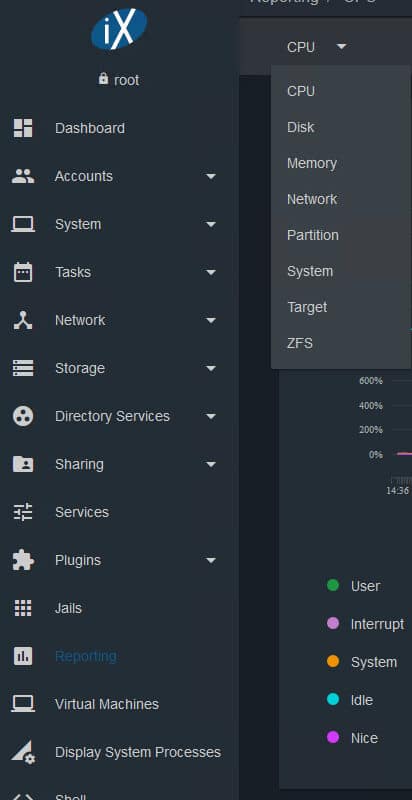
Task: Click the iX logo at top
Action: (x=119, y=29)
